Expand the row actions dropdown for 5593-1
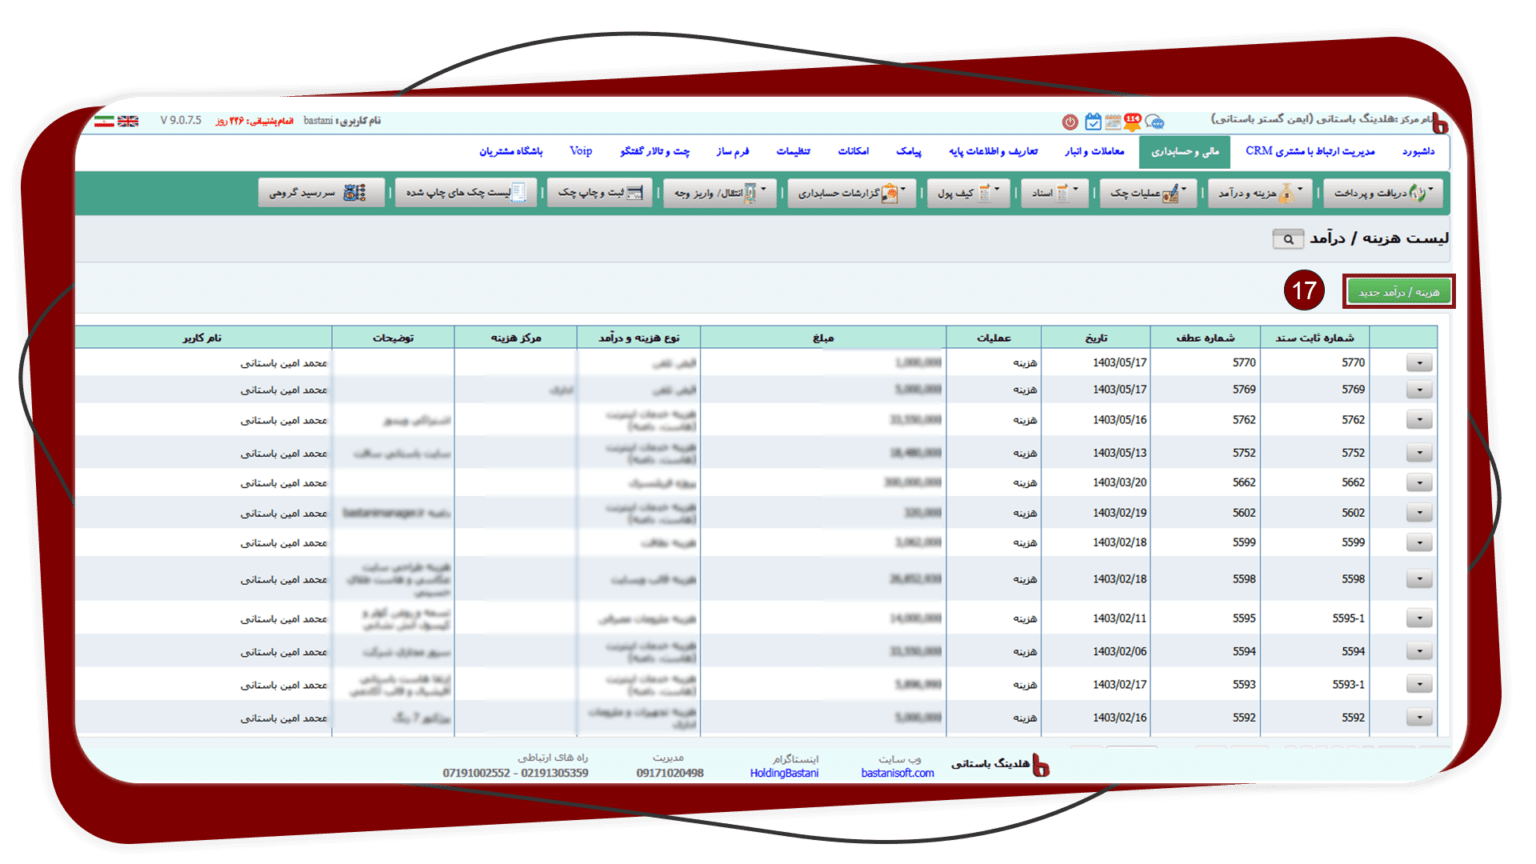This screenshot has width=1536, height=864. coord(1419,685)
